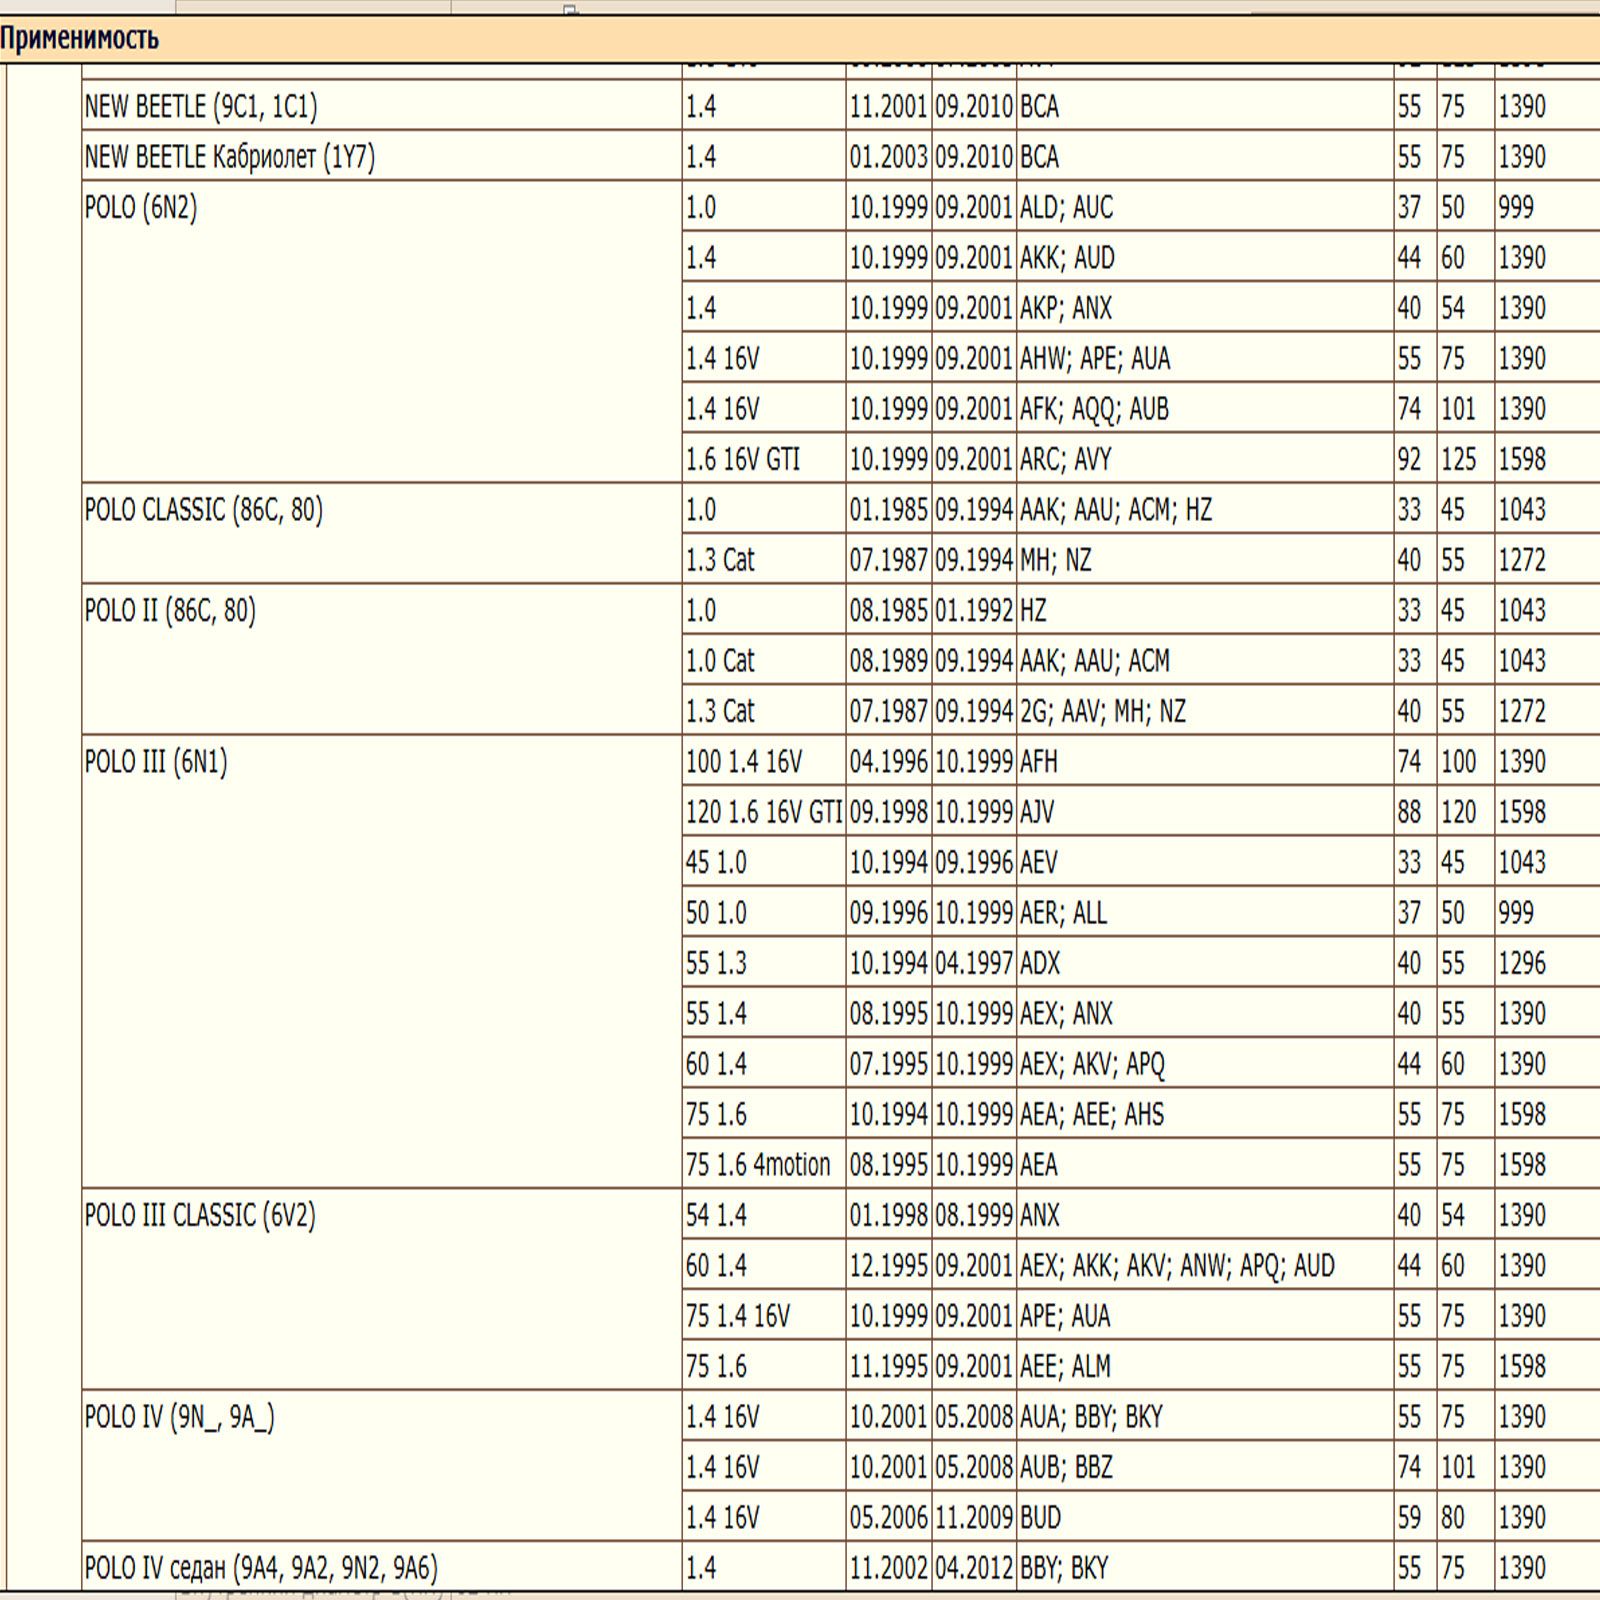Image resolution: width=1600 pixels, height=1600 pixels.
Task: Click the BUD engine code cell
Action: (x=1040, y=1518)
